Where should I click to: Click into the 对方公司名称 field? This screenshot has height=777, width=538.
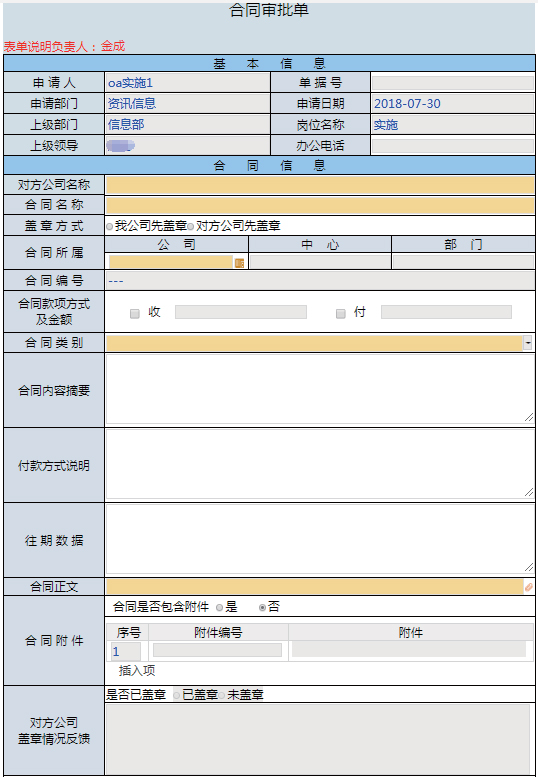click(320, 185)
